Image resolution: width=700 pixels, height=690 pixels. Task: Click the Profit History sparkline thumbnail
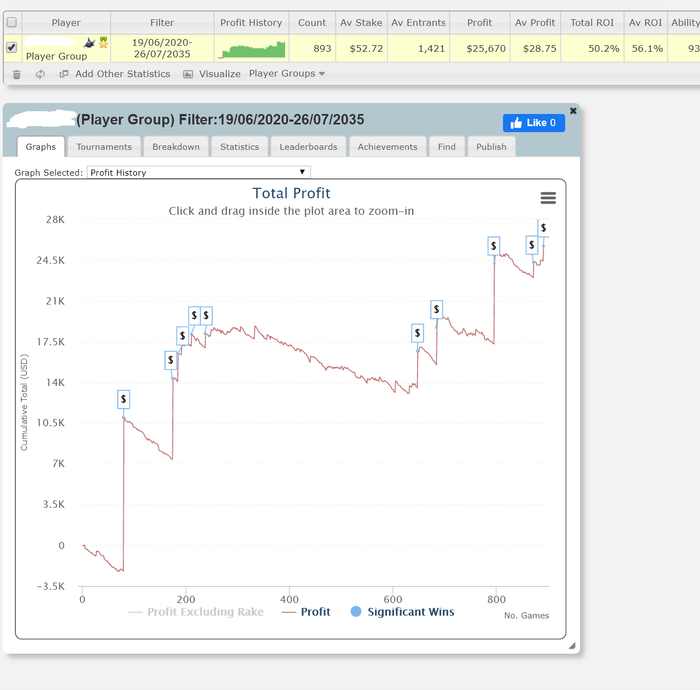click(x=252, y=49)
